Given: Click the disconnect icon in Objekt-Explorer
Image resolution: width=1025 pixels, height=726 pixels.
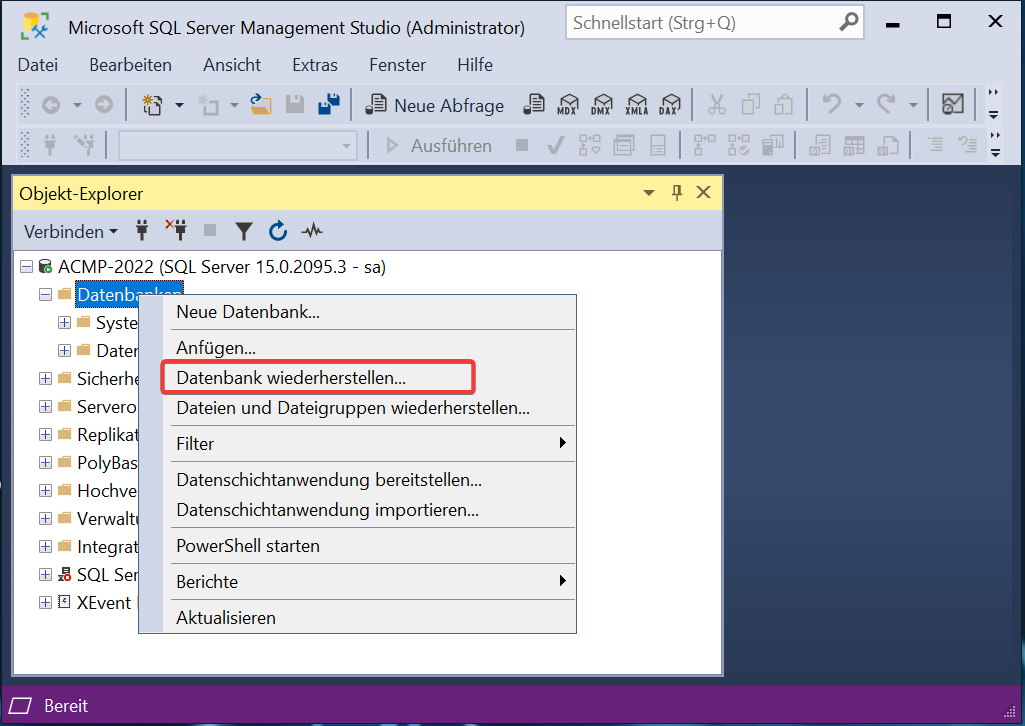Looking at the screenshot, I should 176,231.
